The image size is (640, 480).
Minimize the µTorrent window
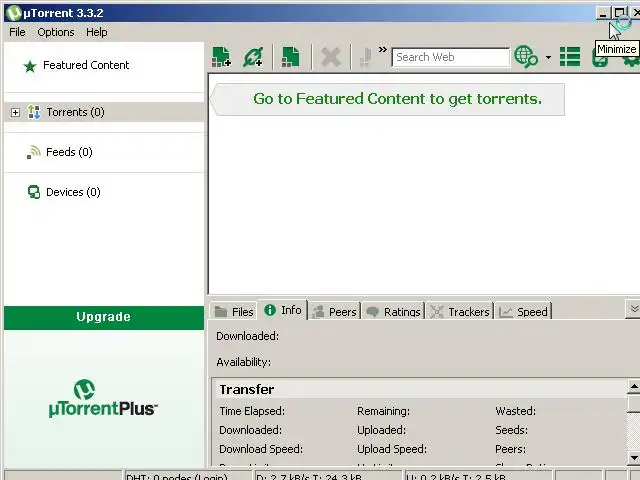pyautogui.click(x=602, y=13)
